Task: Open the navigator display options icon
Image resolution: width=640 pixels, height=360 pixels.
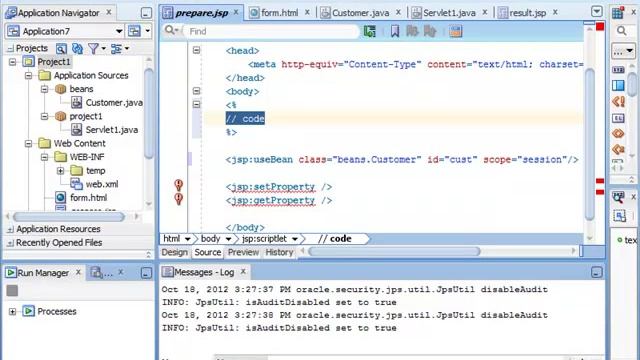Action: (116, 49)
